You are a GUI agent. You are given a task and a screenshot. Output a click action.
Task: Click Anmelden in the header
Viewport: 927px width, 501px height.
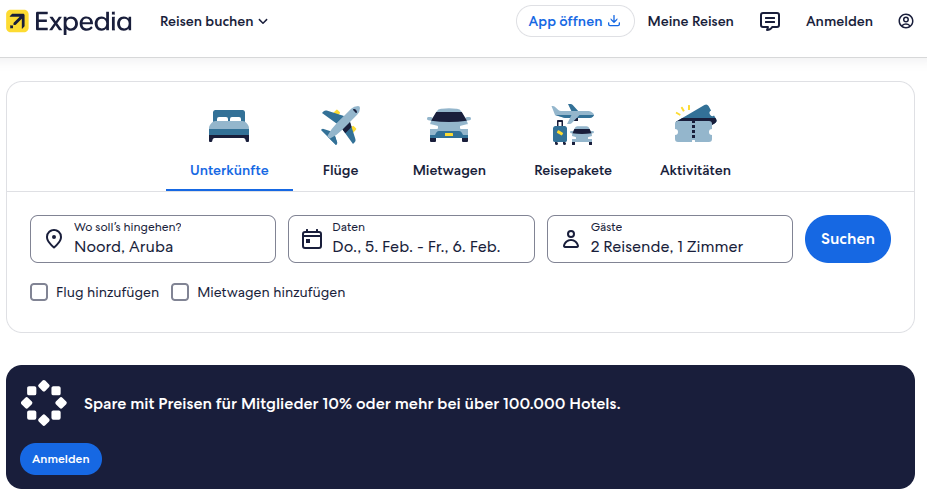839,21
